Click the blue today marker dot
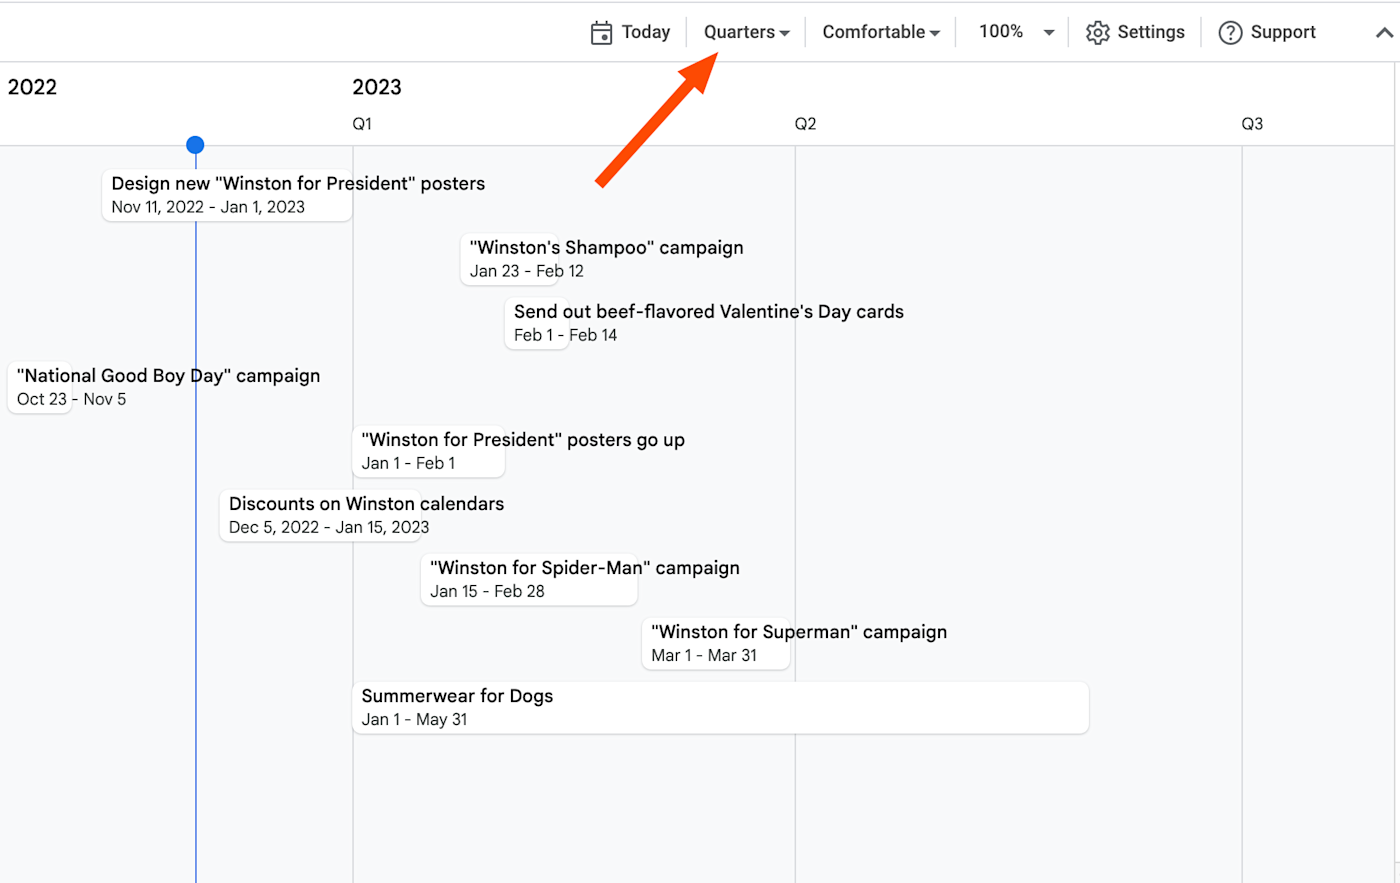Image resolution: width=1400 pixels, height=883 pixels. (x=195, y=145)
